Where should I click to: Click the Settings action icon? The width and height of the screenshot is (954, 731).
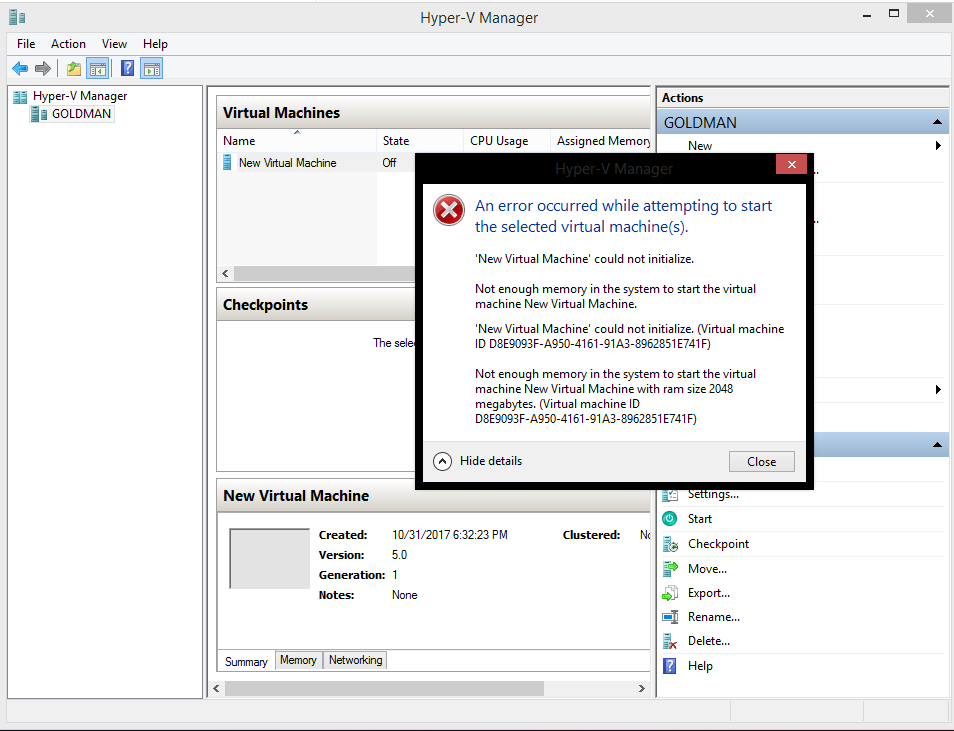[x=670, y=494]
